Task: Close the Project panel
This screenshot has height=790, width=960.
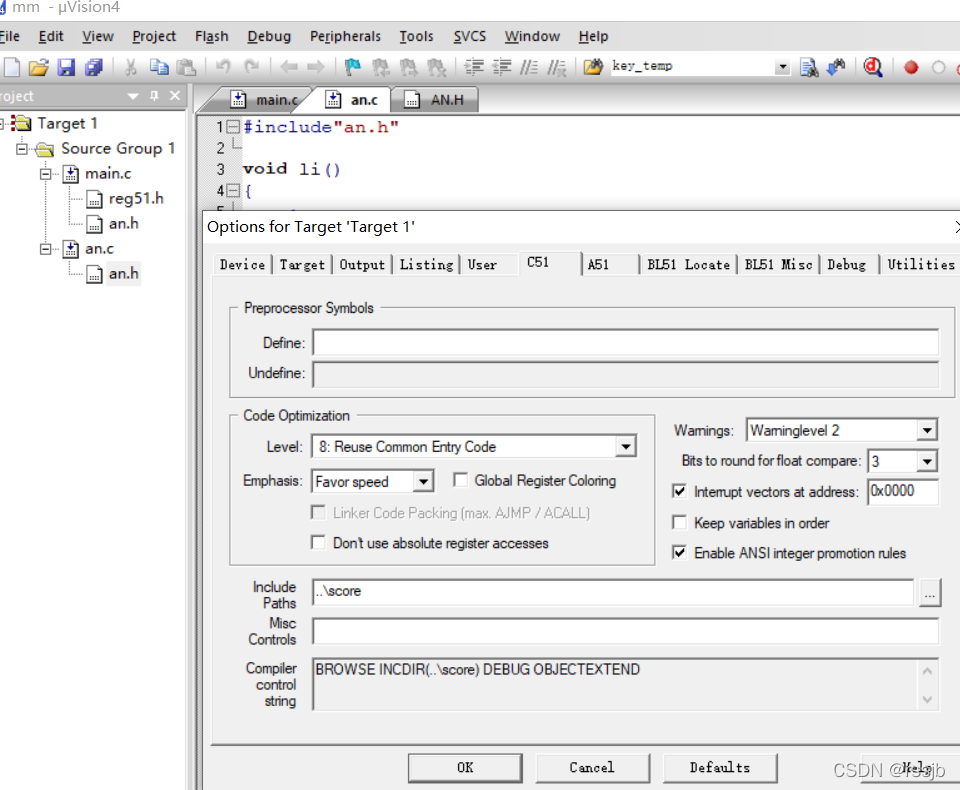Action: point(175,96)
